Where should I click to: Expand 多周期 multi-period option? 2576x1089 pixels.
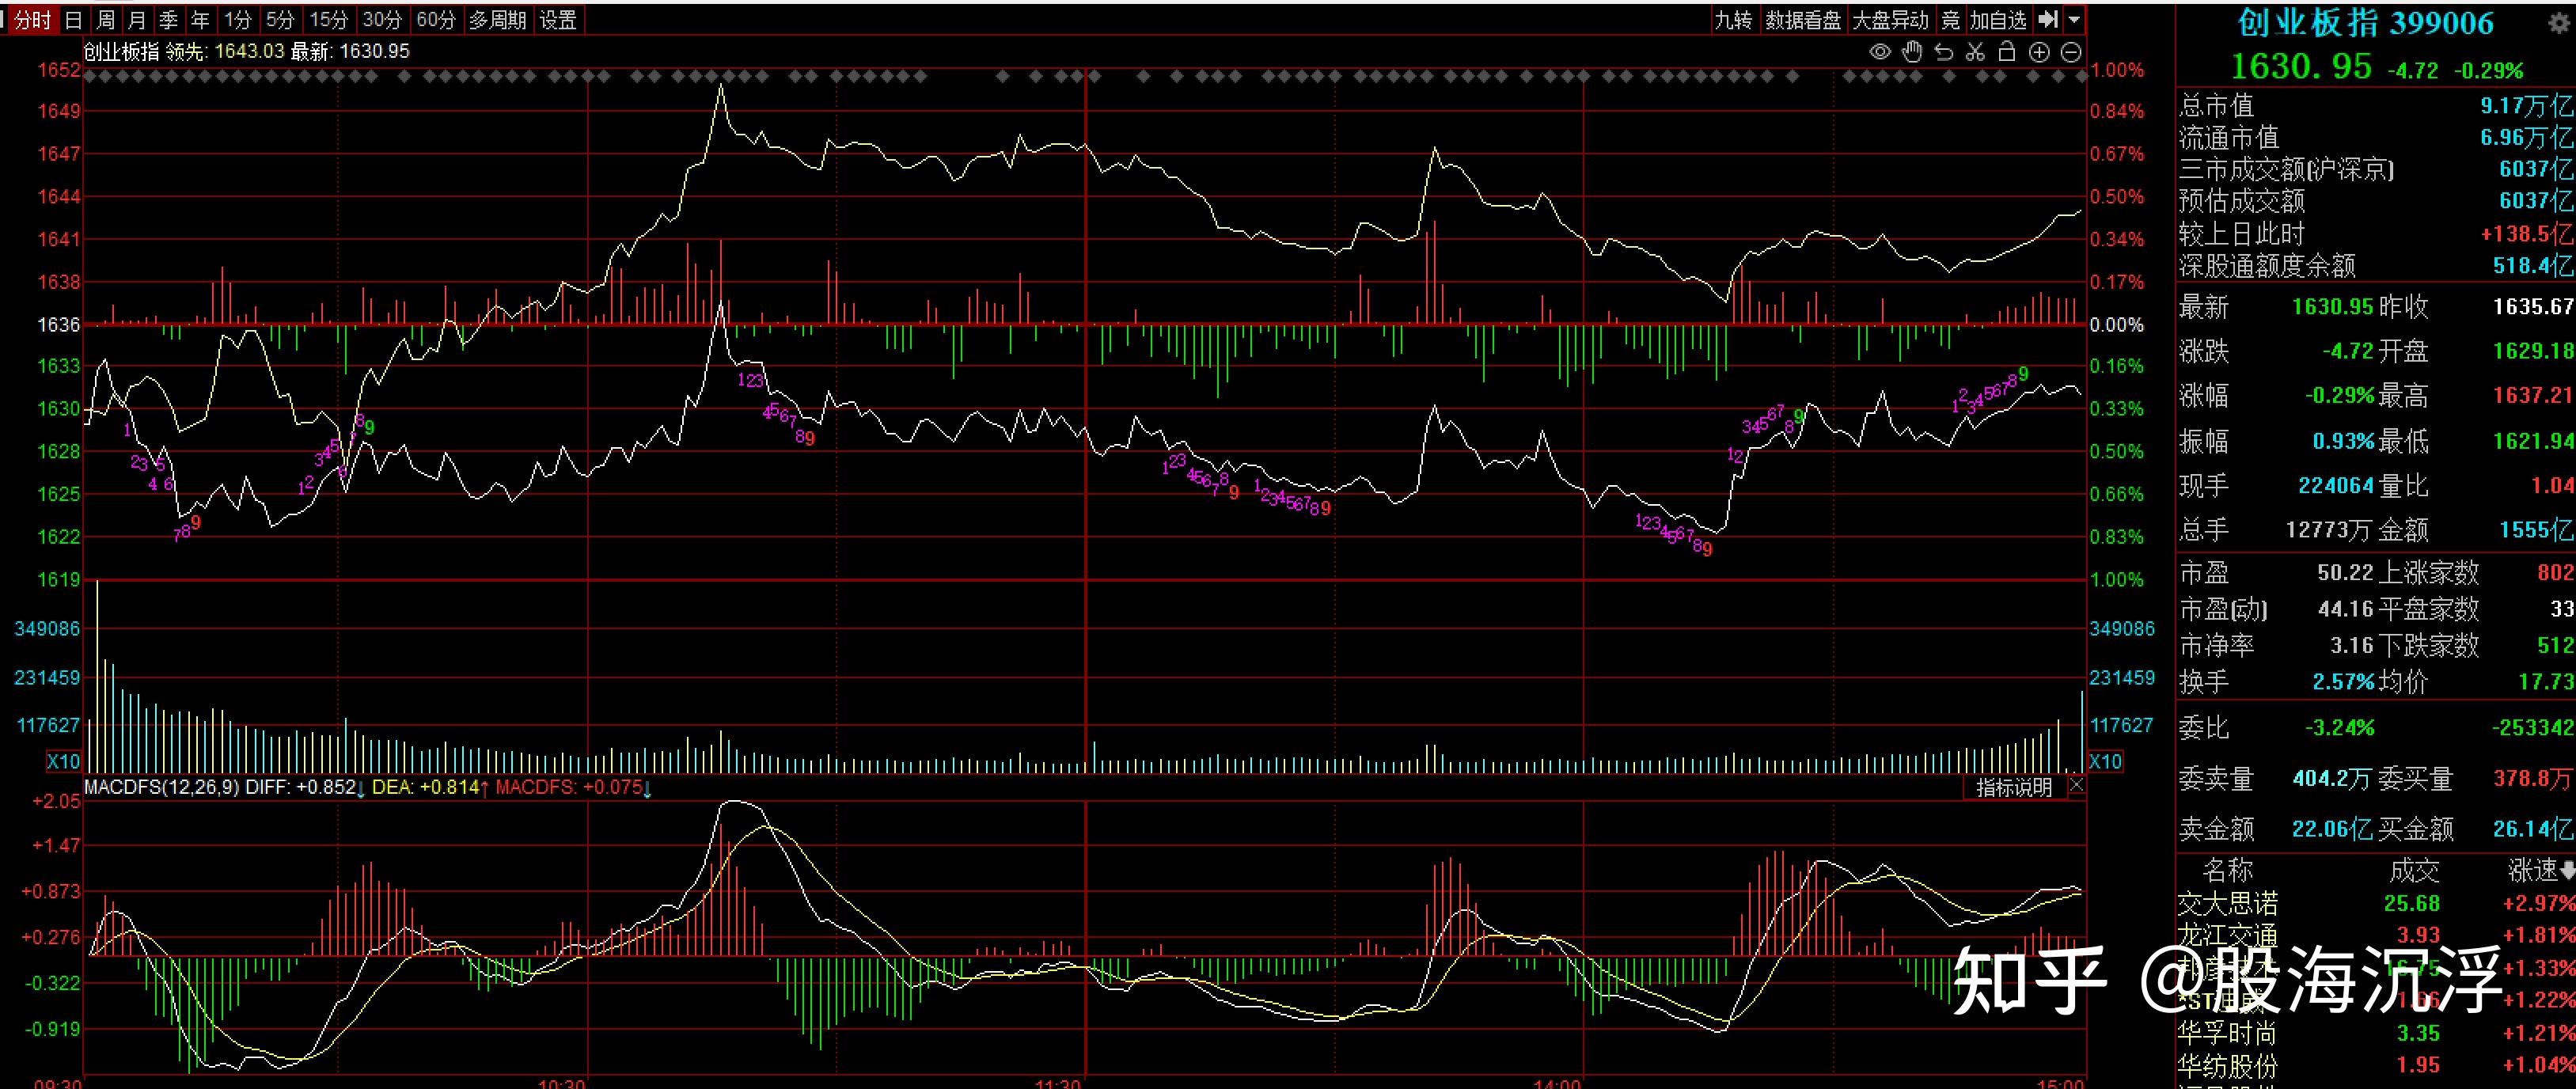(497, 20)
